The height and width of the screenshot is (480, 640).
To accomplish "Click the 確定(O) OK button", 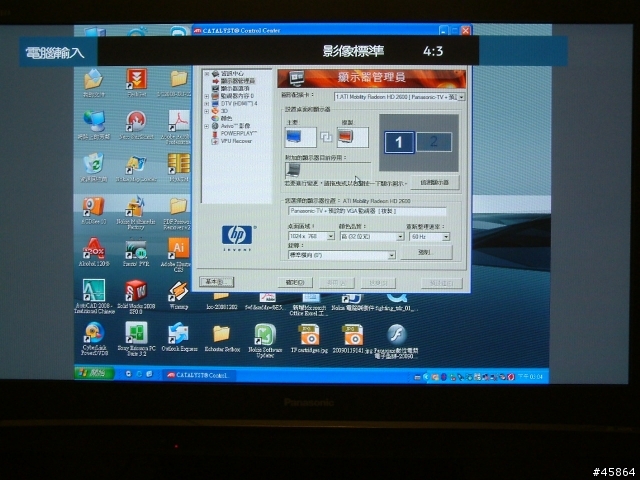I will point(296,282).
